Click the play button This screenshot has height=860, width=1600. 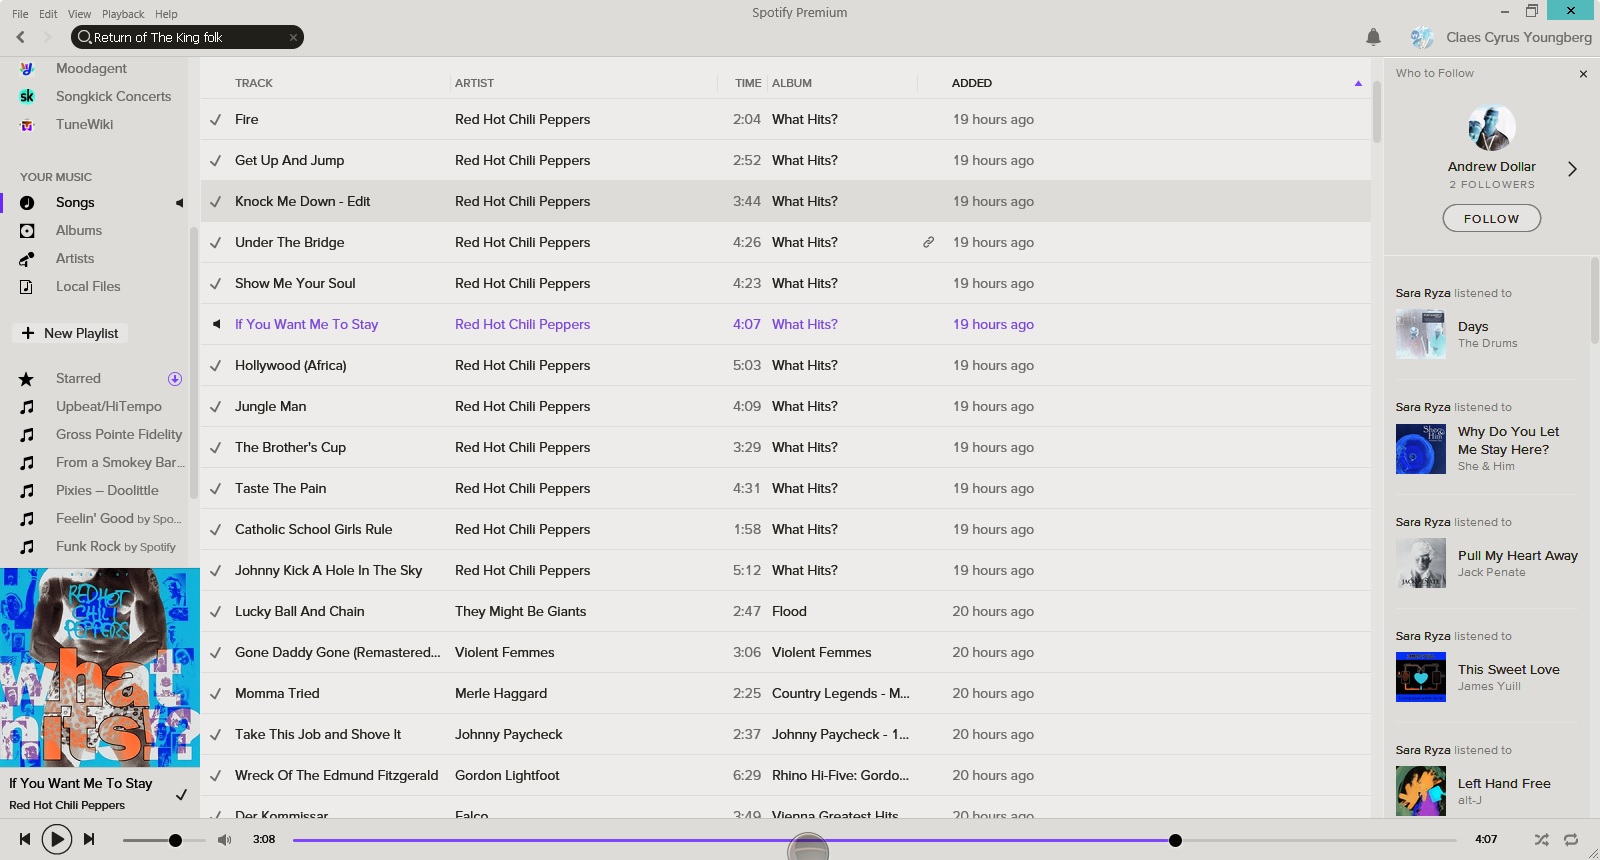[x=57, y=839]
